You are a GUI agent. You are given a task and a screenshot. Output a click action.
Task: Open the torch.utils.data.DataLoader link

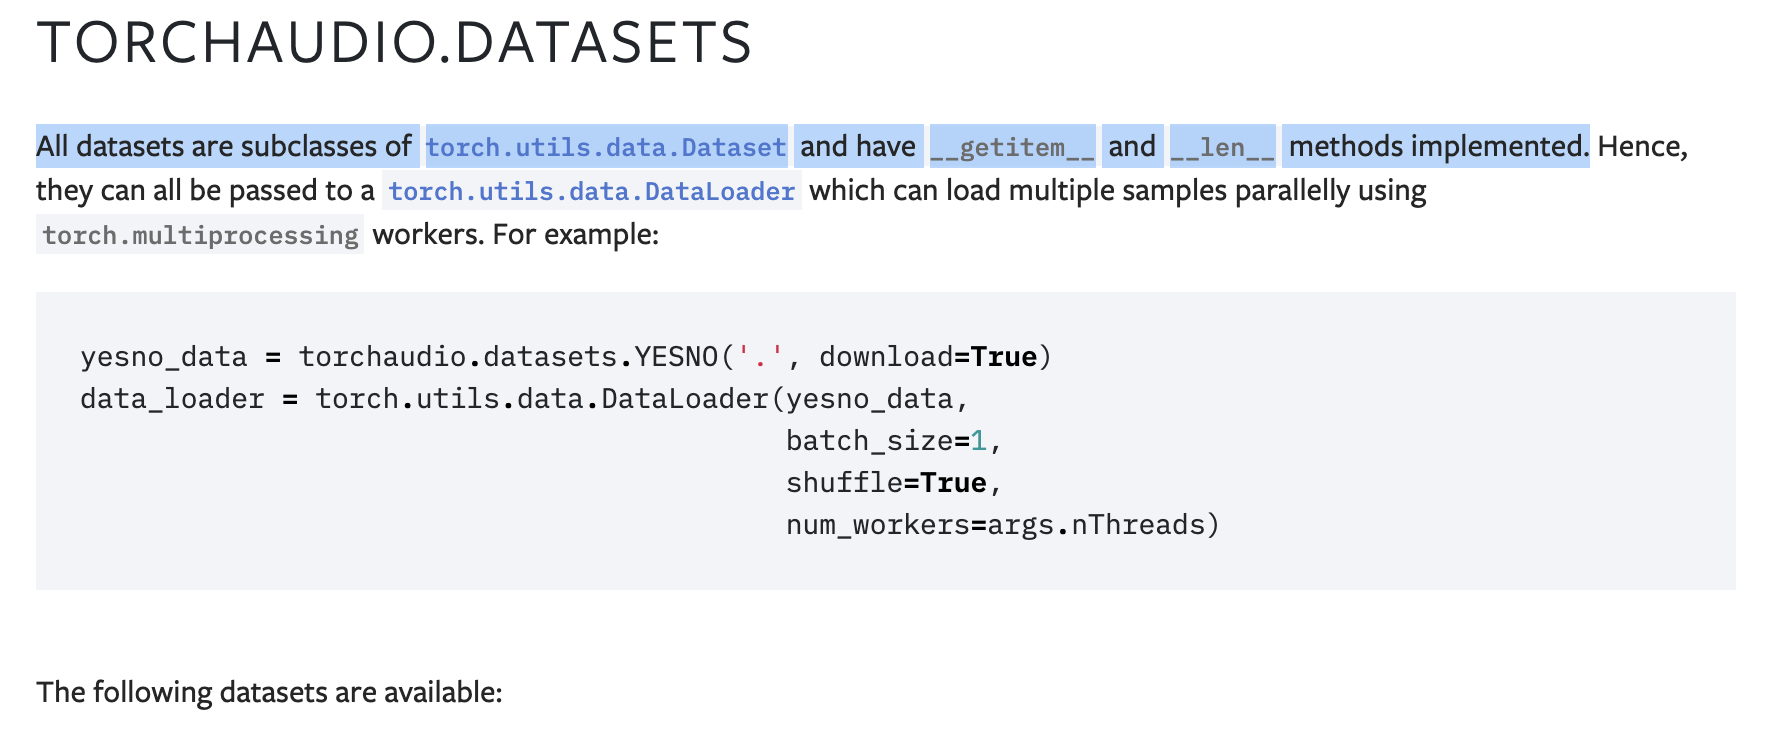click(x=591, y=191)
